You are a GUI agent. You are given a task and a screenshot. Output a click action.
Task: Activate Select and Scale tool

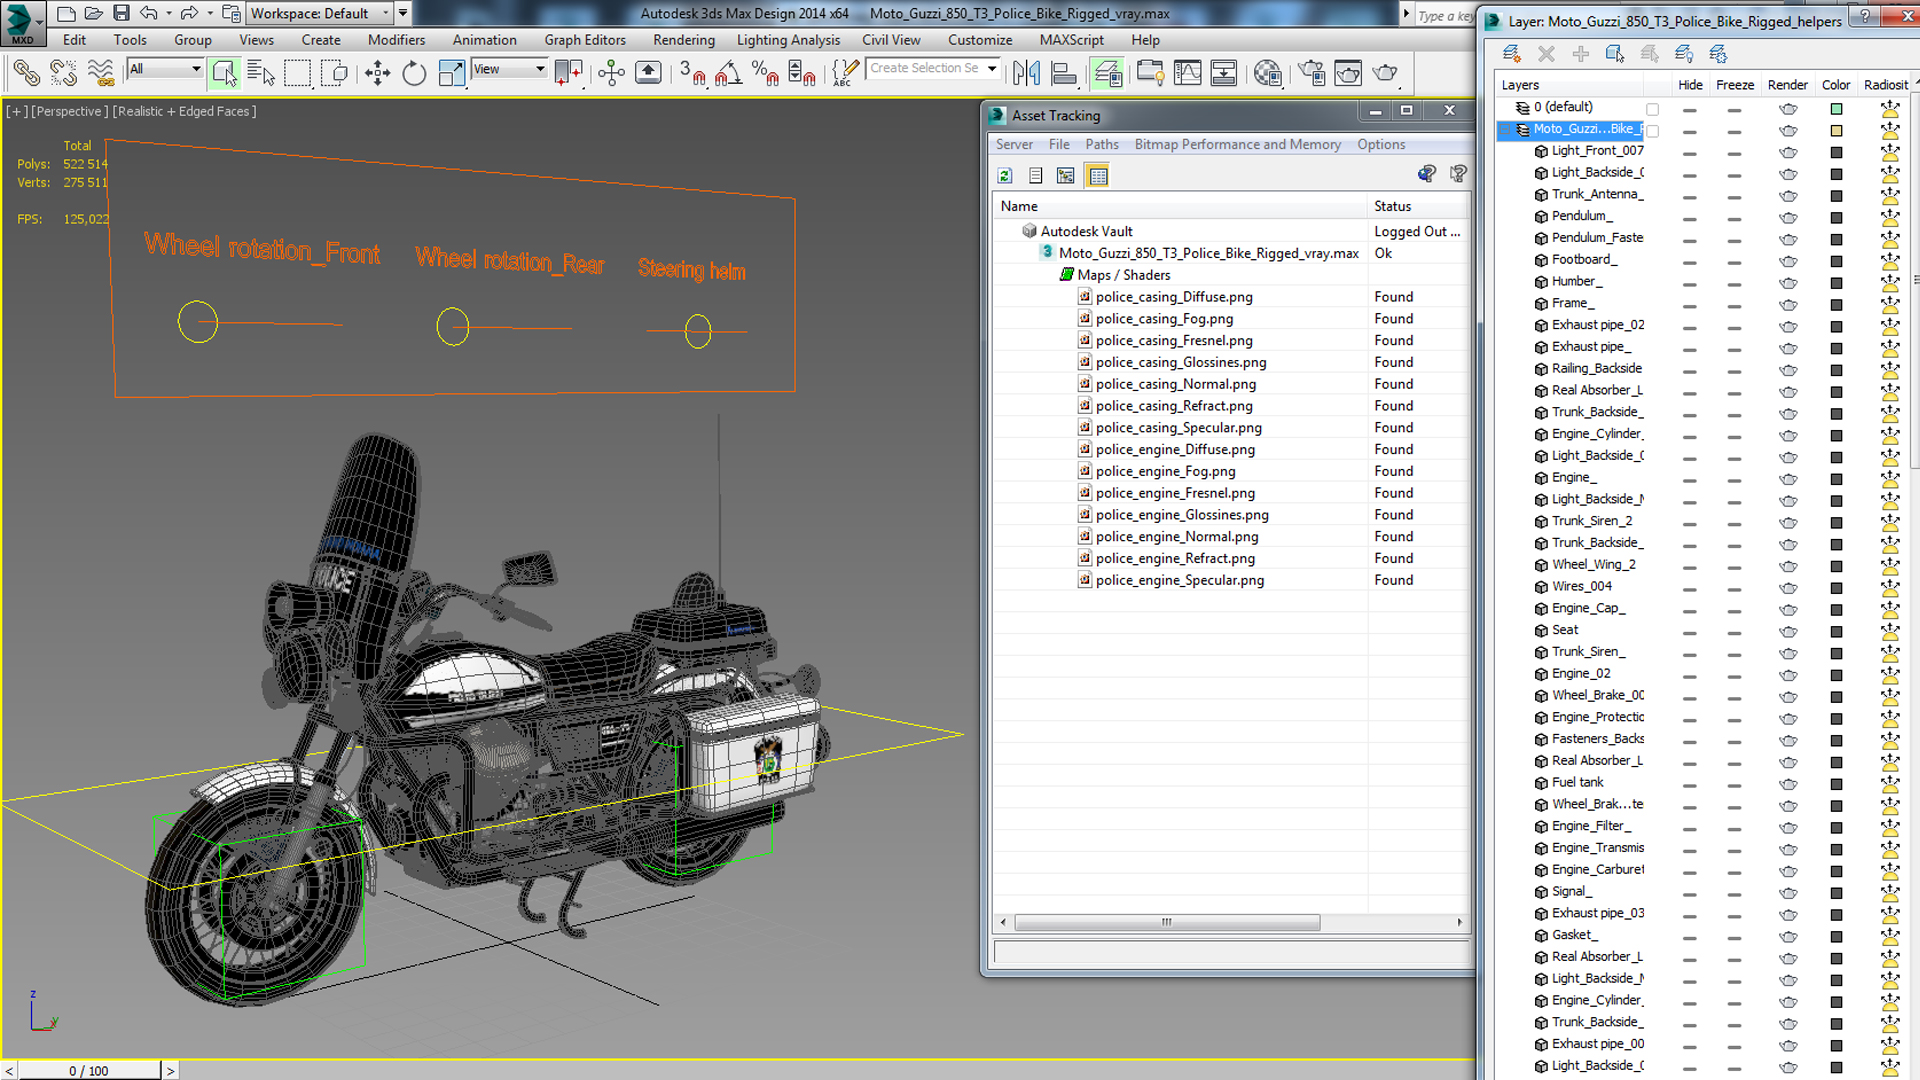(x=451, y=73)
